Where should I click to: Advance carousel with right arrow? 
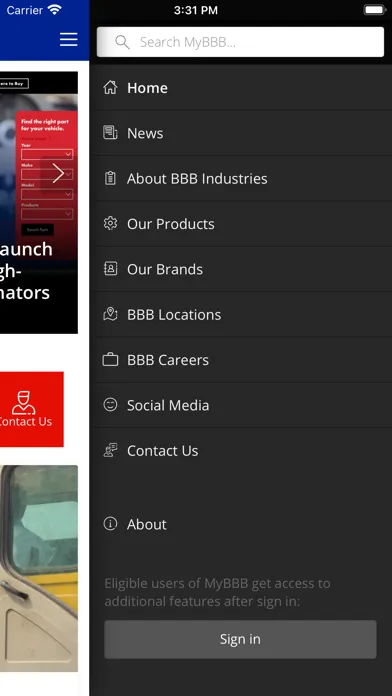click(58, 173)
